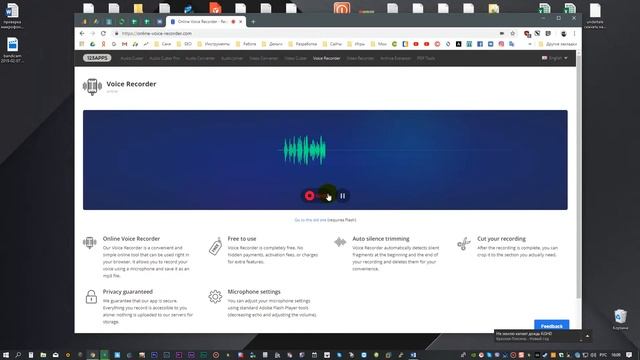This screenshot has height=360, width=640.
Task: Bookmark this page with the star
Action: click(x=513, y=33)
